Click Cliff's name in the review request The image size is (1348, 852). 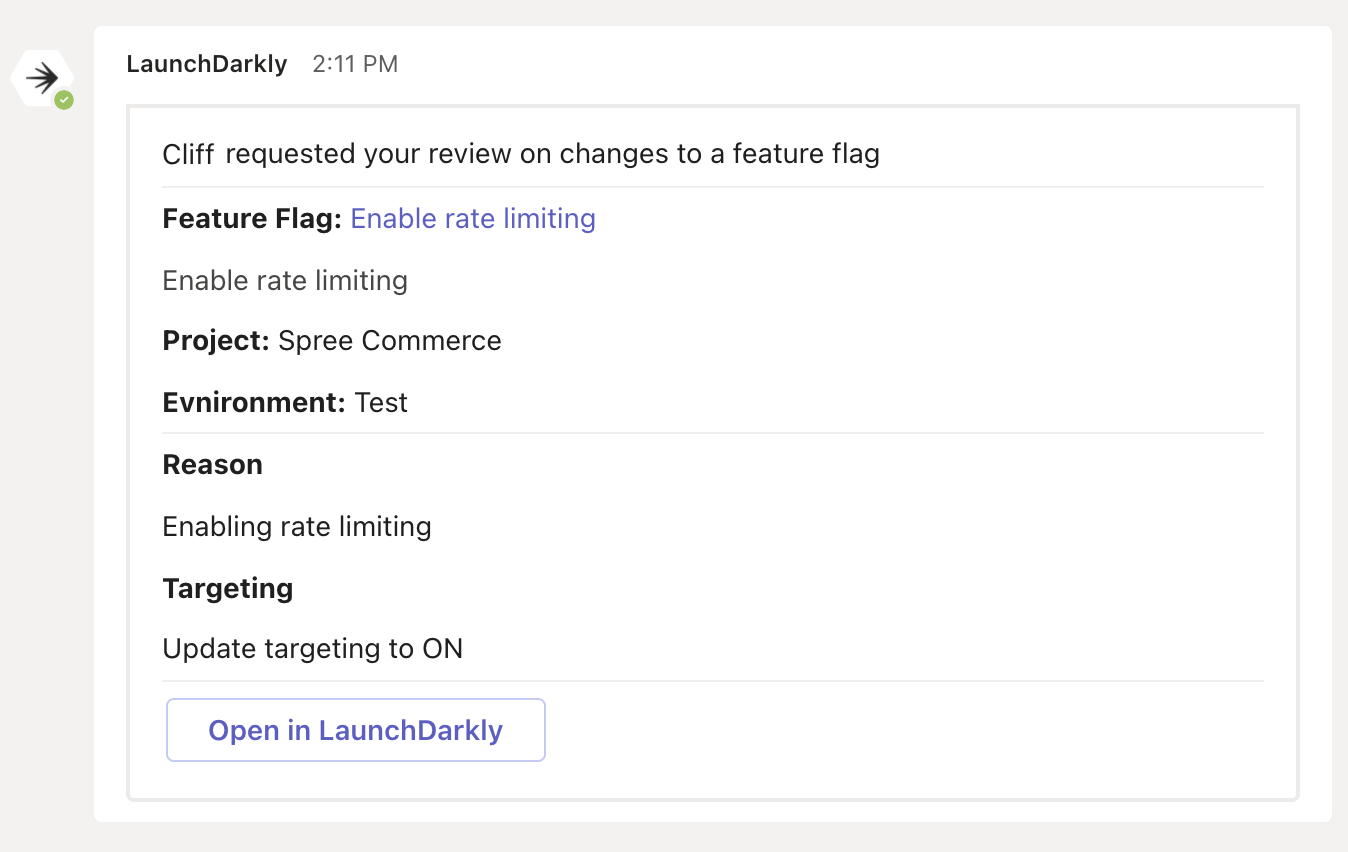(x=186, y=153)
